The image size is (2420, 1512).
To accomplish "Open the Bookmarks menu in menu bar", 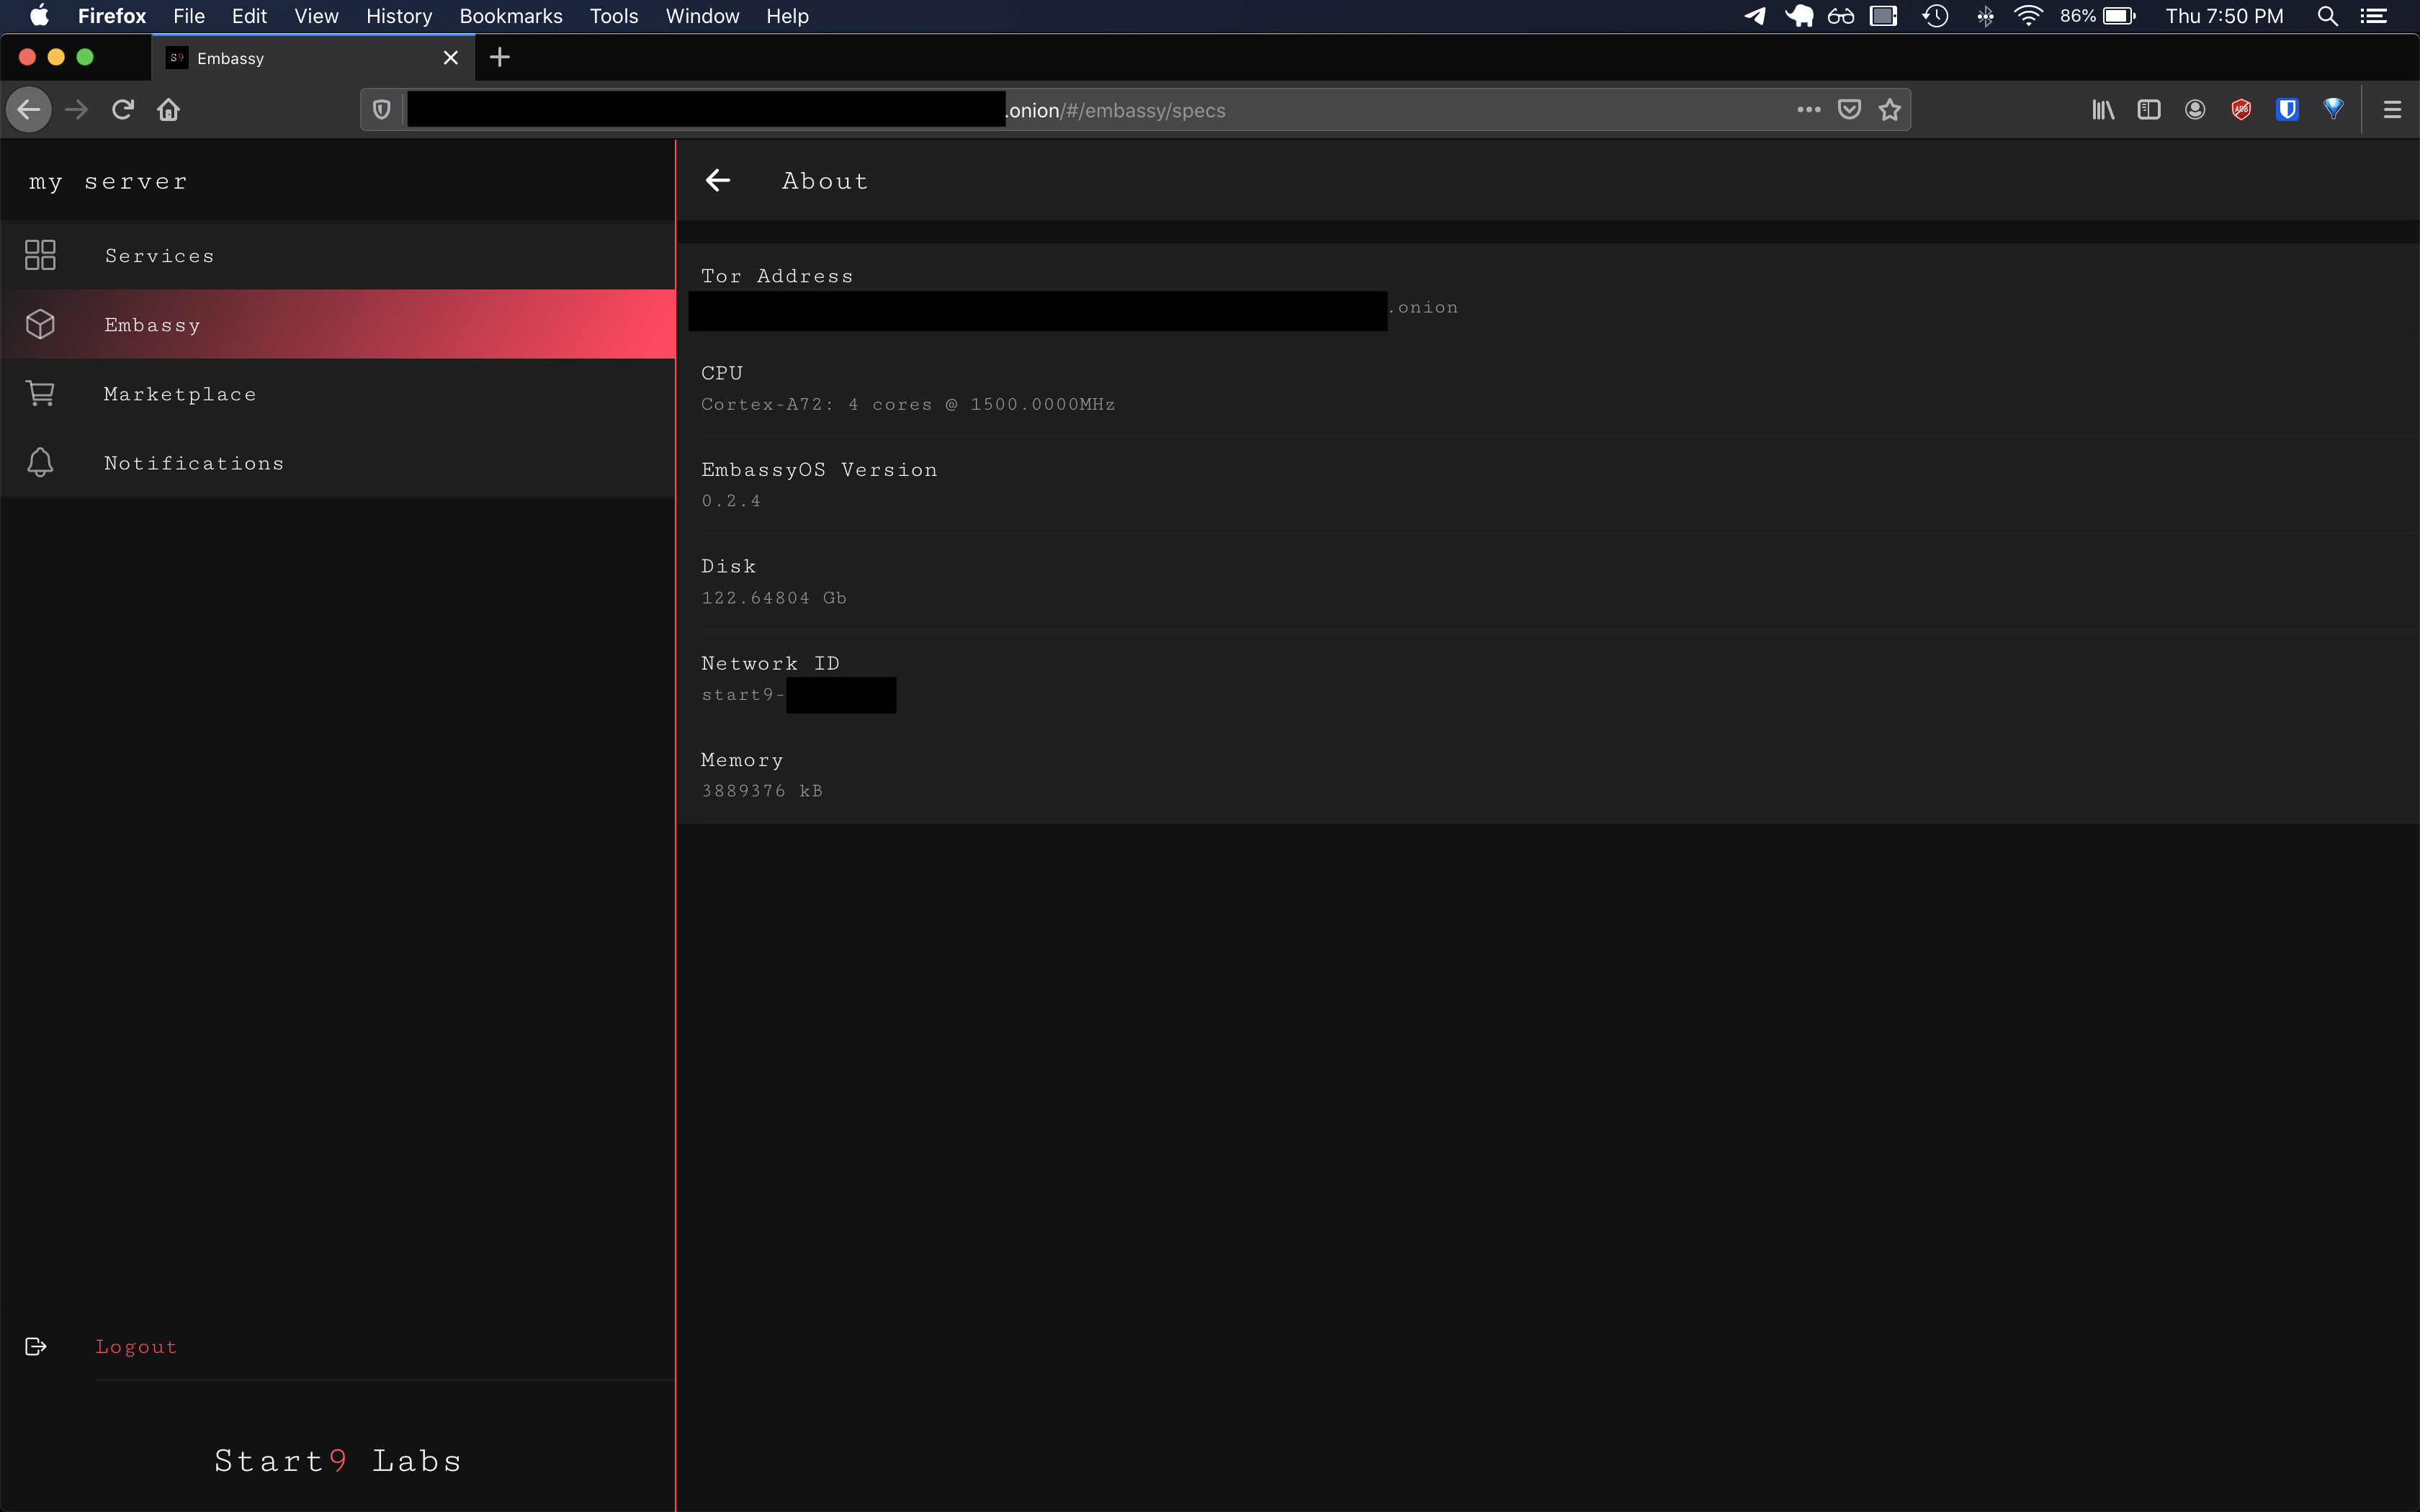I will [x=510, y=16].
